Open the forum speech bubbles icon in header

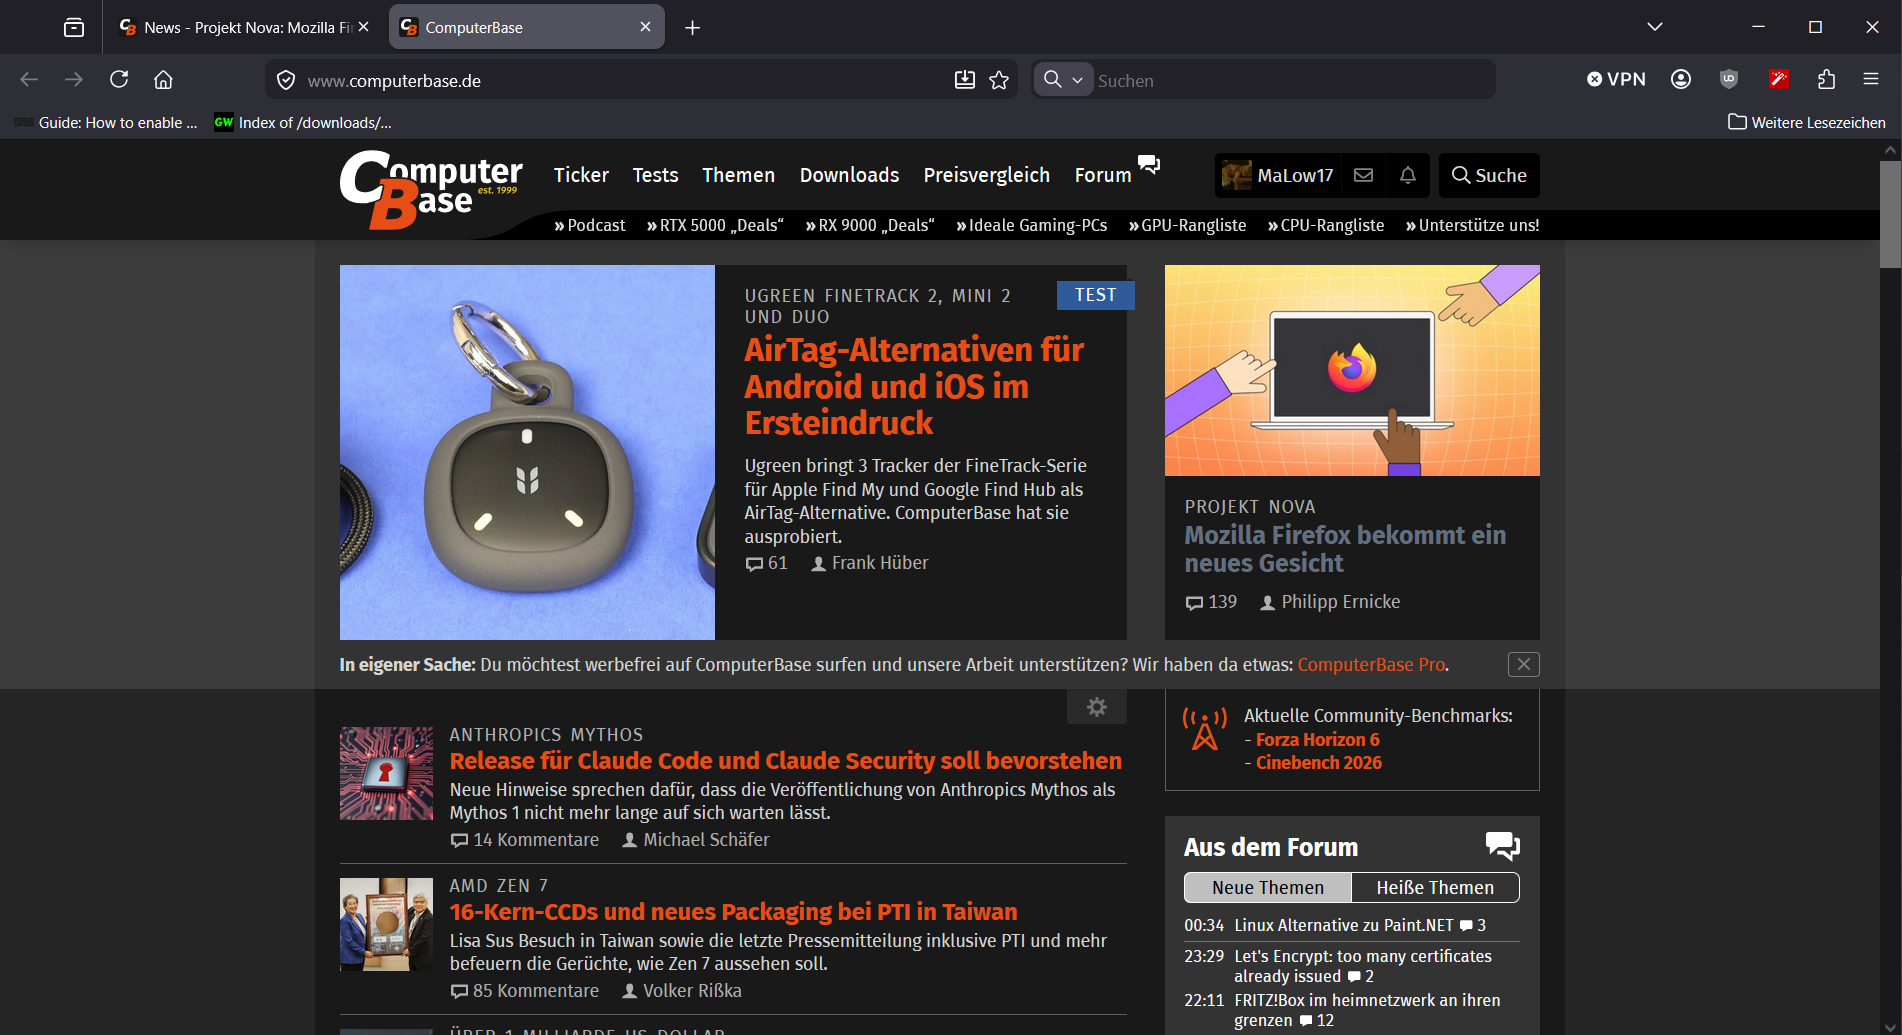point(1149,164)
